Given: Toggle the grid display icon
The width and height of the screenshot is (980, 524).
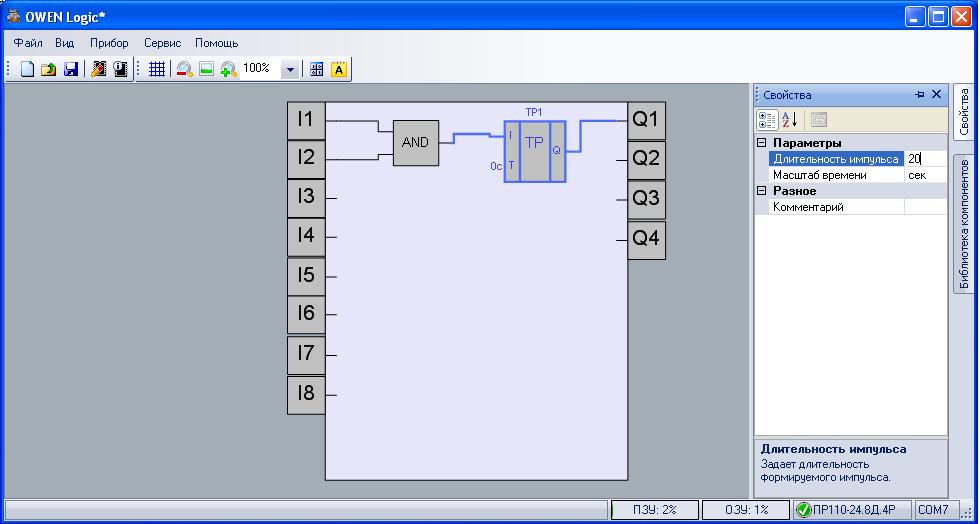Looking at the screenshot, I should click(x=157, y=69).
